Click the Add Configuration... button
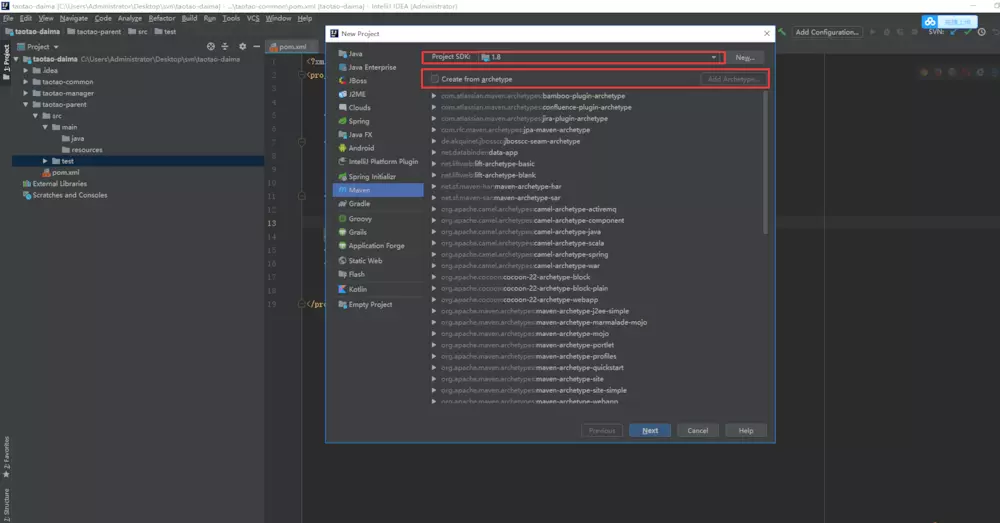 tap(828, 32)
